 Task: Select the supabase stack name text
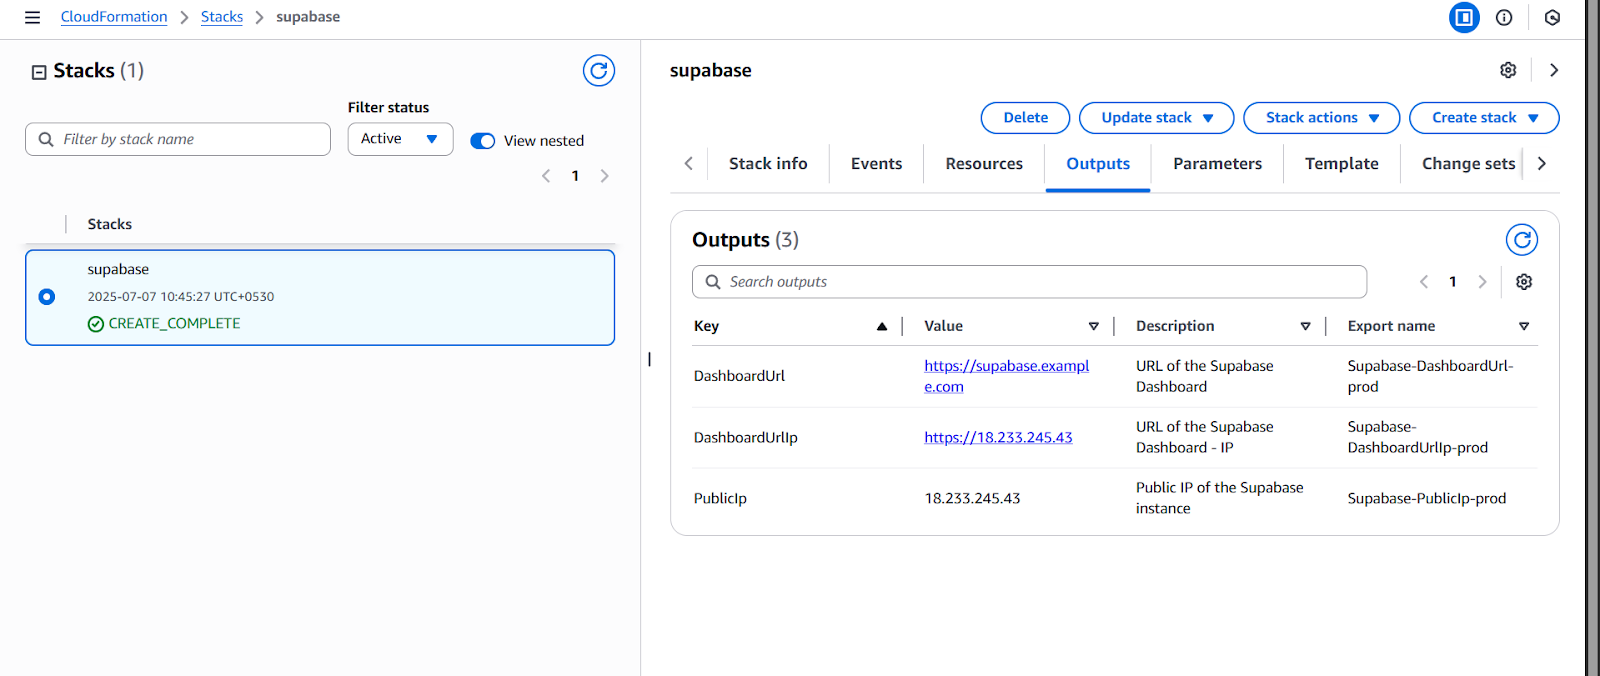click(118, 270)
